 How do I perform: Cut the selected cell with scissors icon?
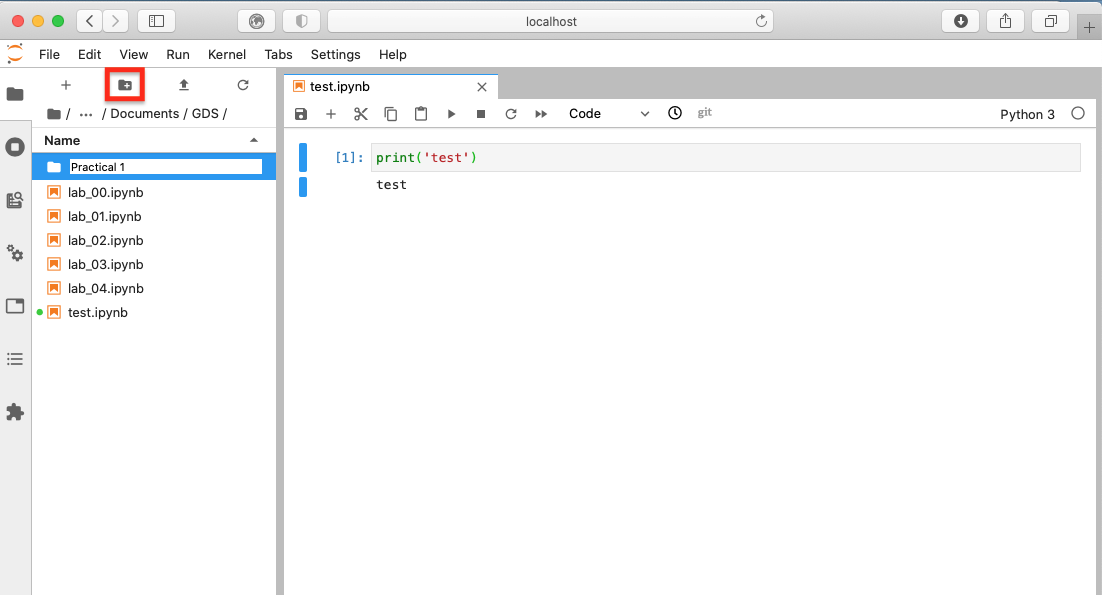pyautogui.click(x=361, y=114)
